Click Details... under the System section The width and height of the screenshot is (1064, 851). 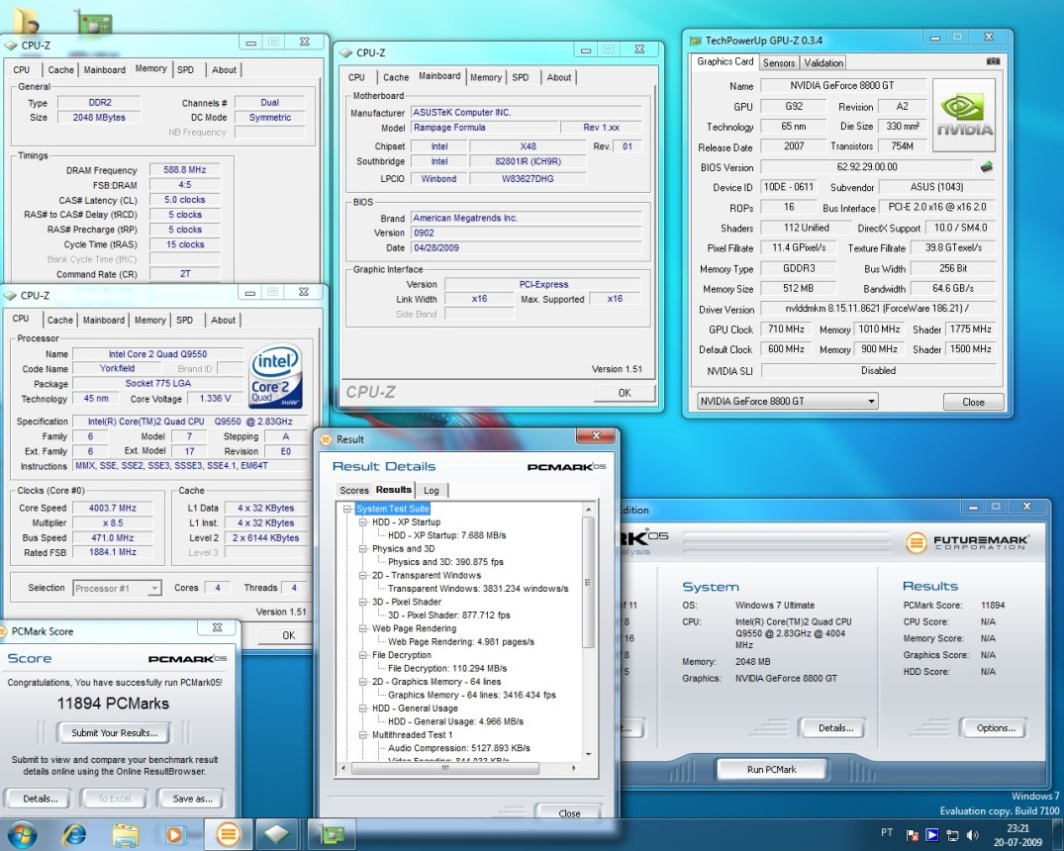pyautogui.click(x=835, y=728)
